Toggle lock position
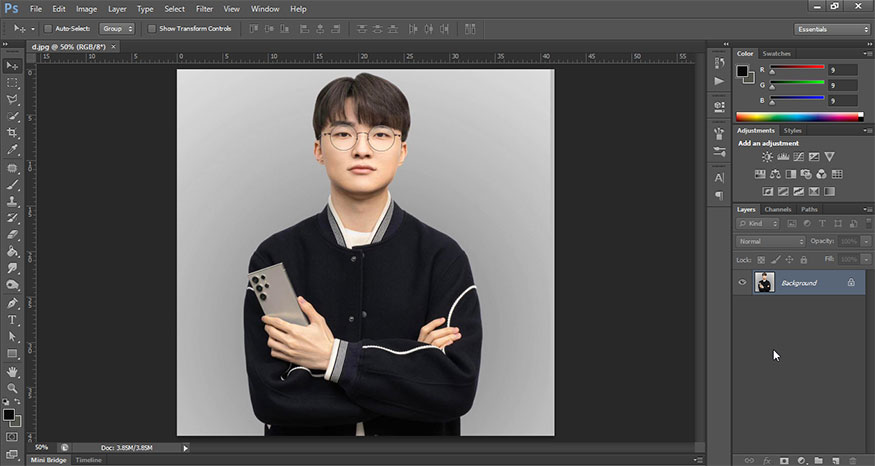This screenshot has height=466, width=875. (789, 260)
